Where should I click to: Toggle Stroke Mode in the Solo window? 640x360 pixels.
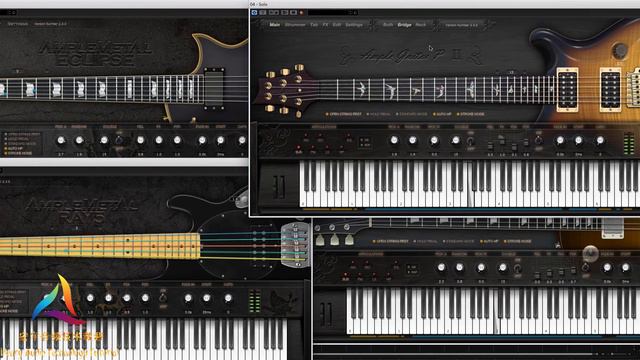[x=470, y=114]
